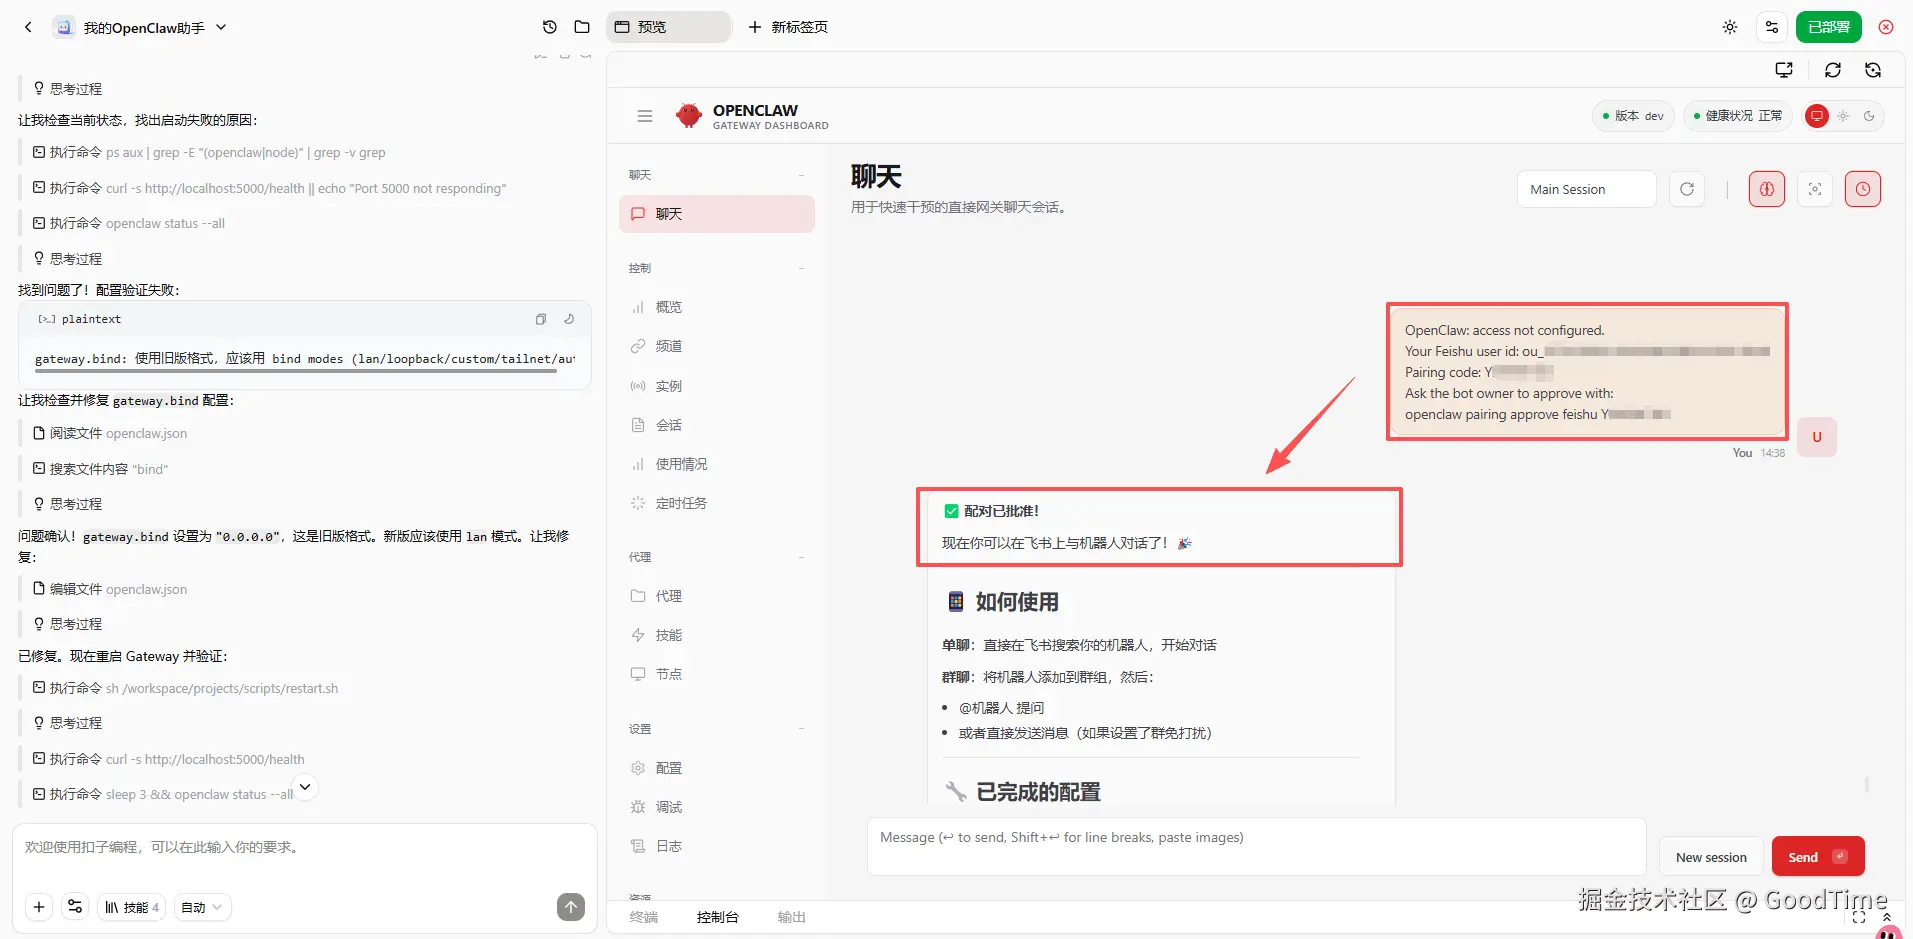1913x939 pixels.
Task: Select dark theme moon icon
Action: click(x=1869, y=116)
